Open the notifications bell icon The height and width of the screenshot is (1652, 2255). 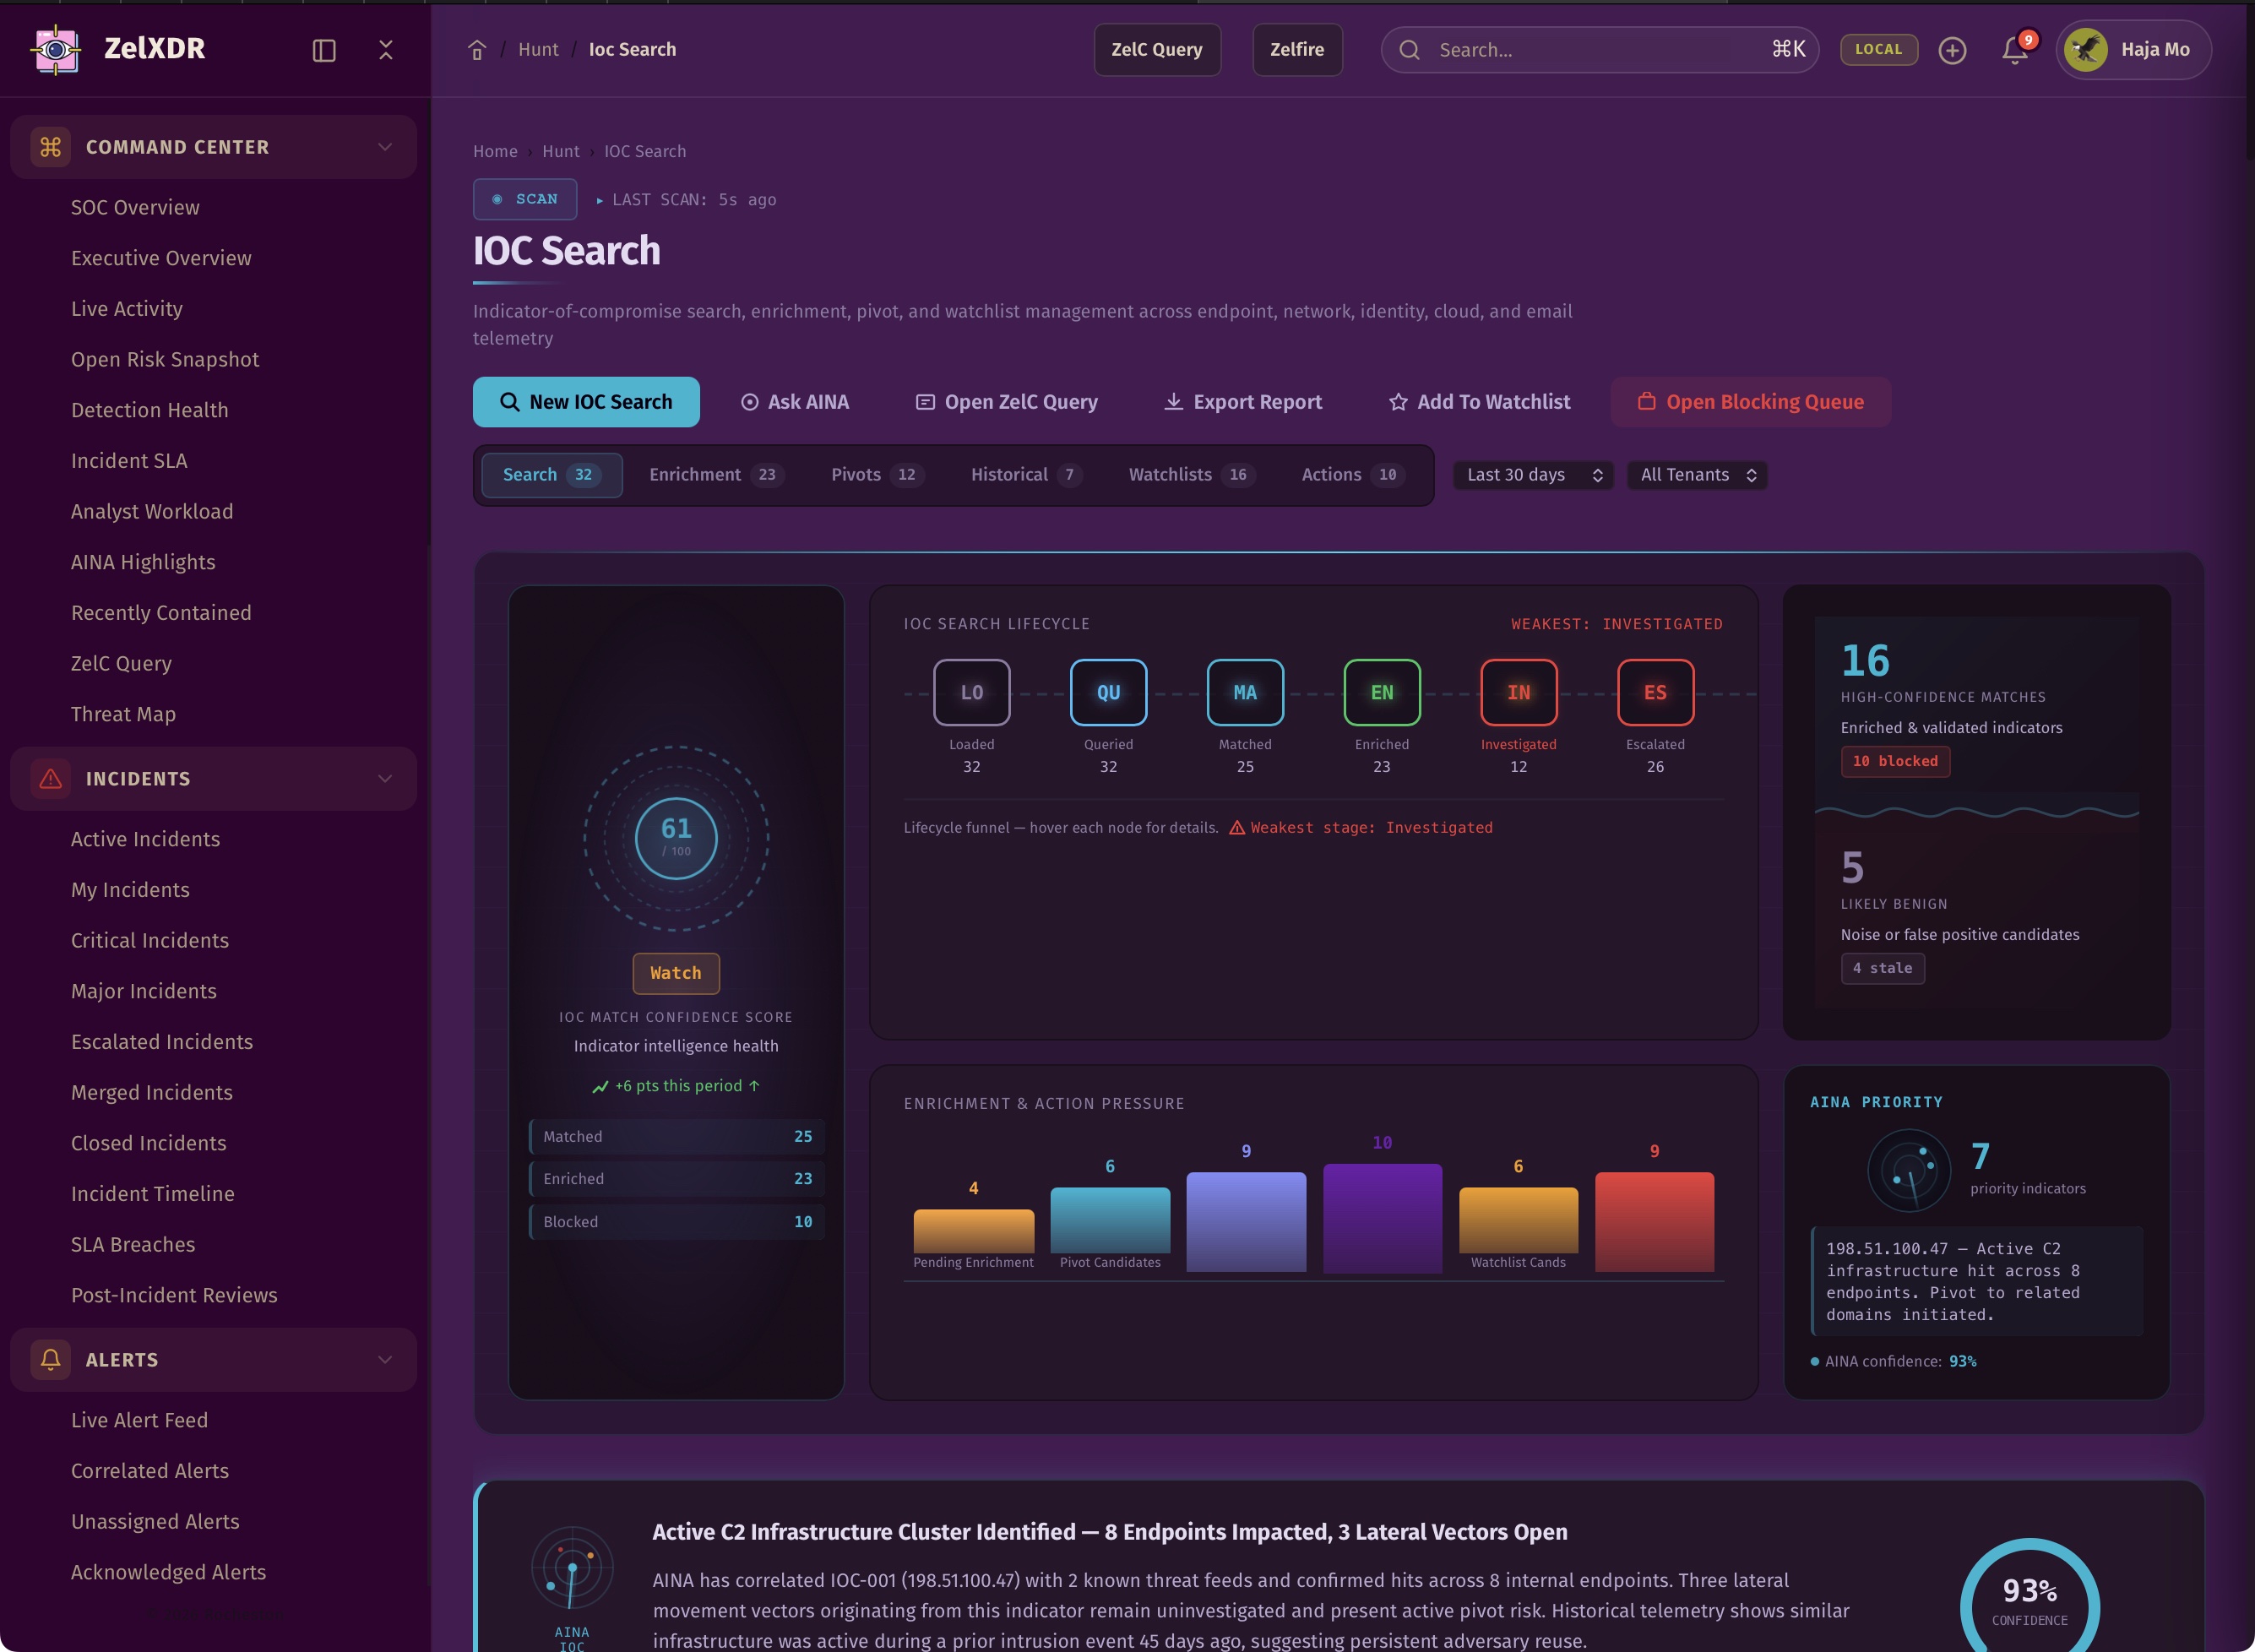(x=2014, y=50)
